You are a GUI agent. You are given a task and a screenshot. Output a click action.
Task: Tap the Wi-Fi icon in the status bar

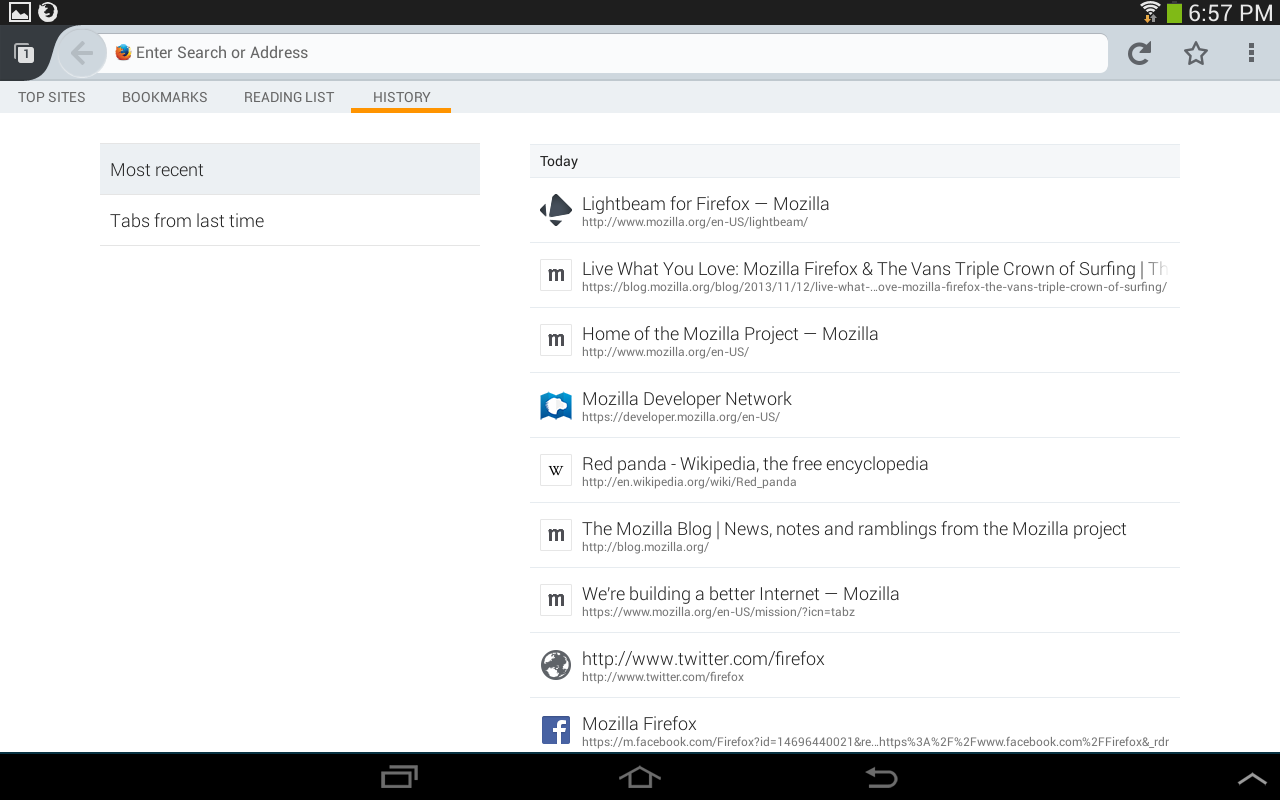[x=1150, y=12]
